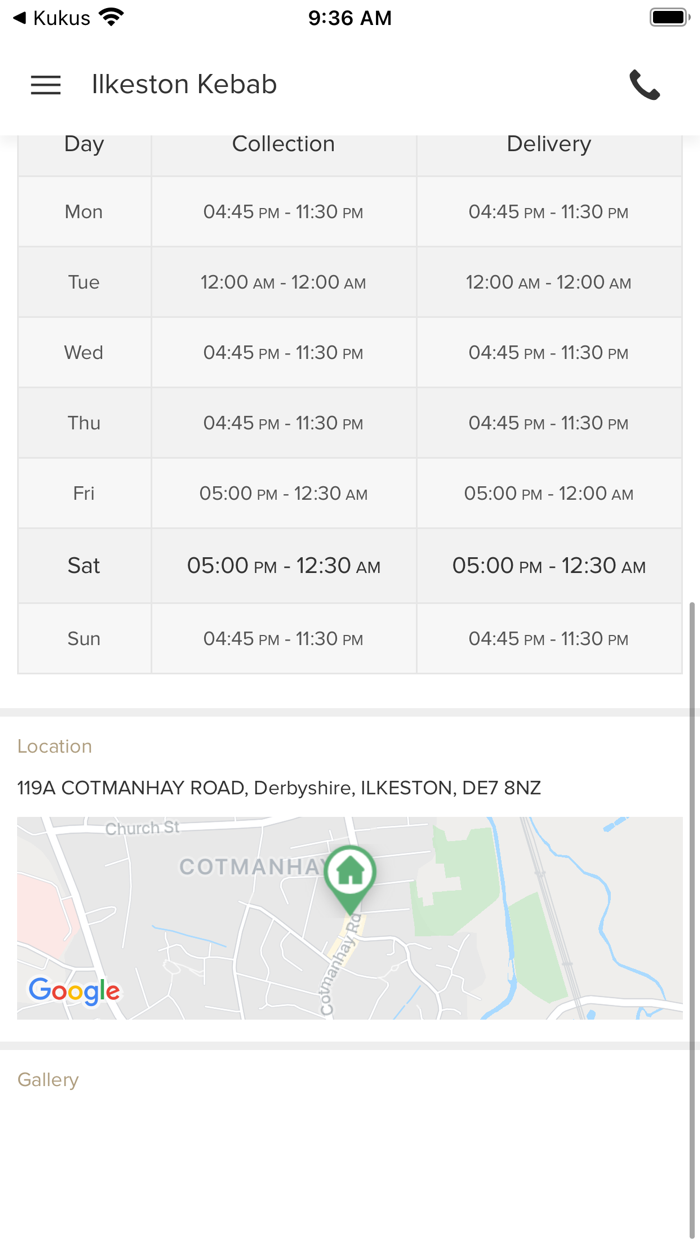This screenshot has height=1244, width=700.
Task: Select the Delivery column header
Action: tap(548, 144)
